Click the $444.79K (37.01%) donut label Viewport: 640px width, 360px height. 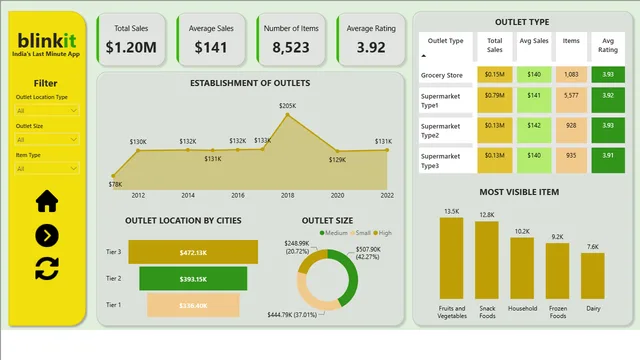(292, 315)
